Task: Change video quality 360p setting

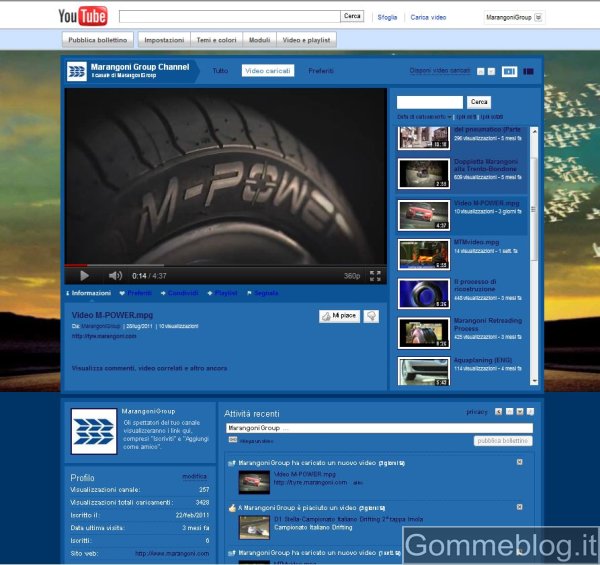Action: [x=352, y=276]
